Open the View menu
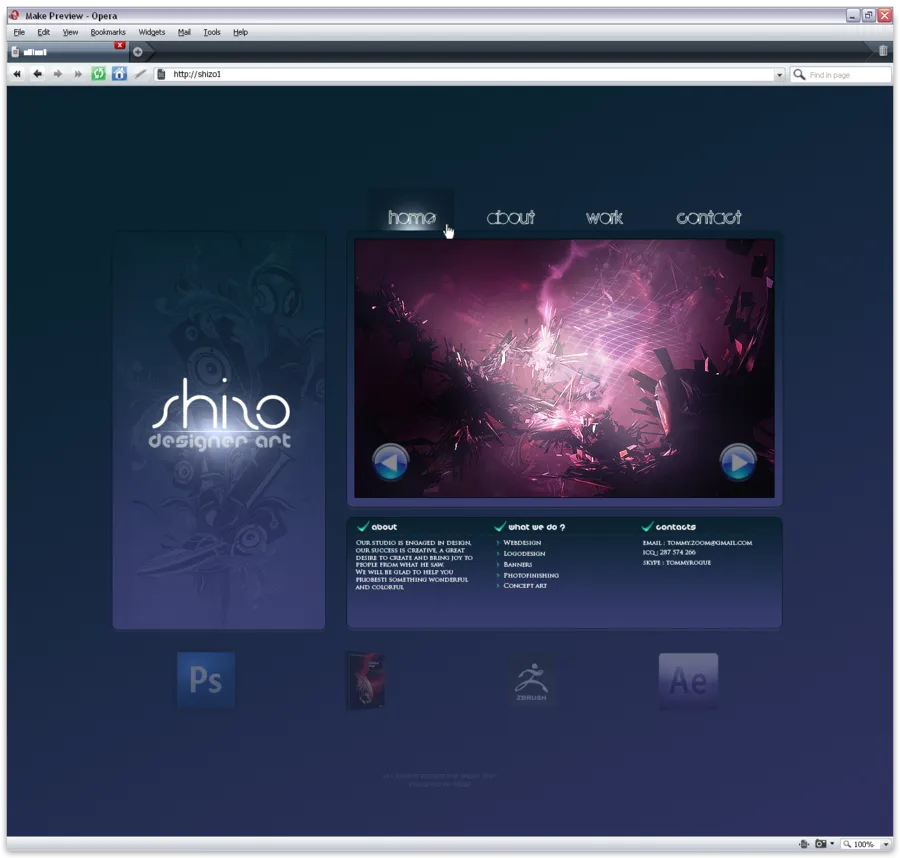Viewport: 900px width, 858px height. click(x=70, y=32)
